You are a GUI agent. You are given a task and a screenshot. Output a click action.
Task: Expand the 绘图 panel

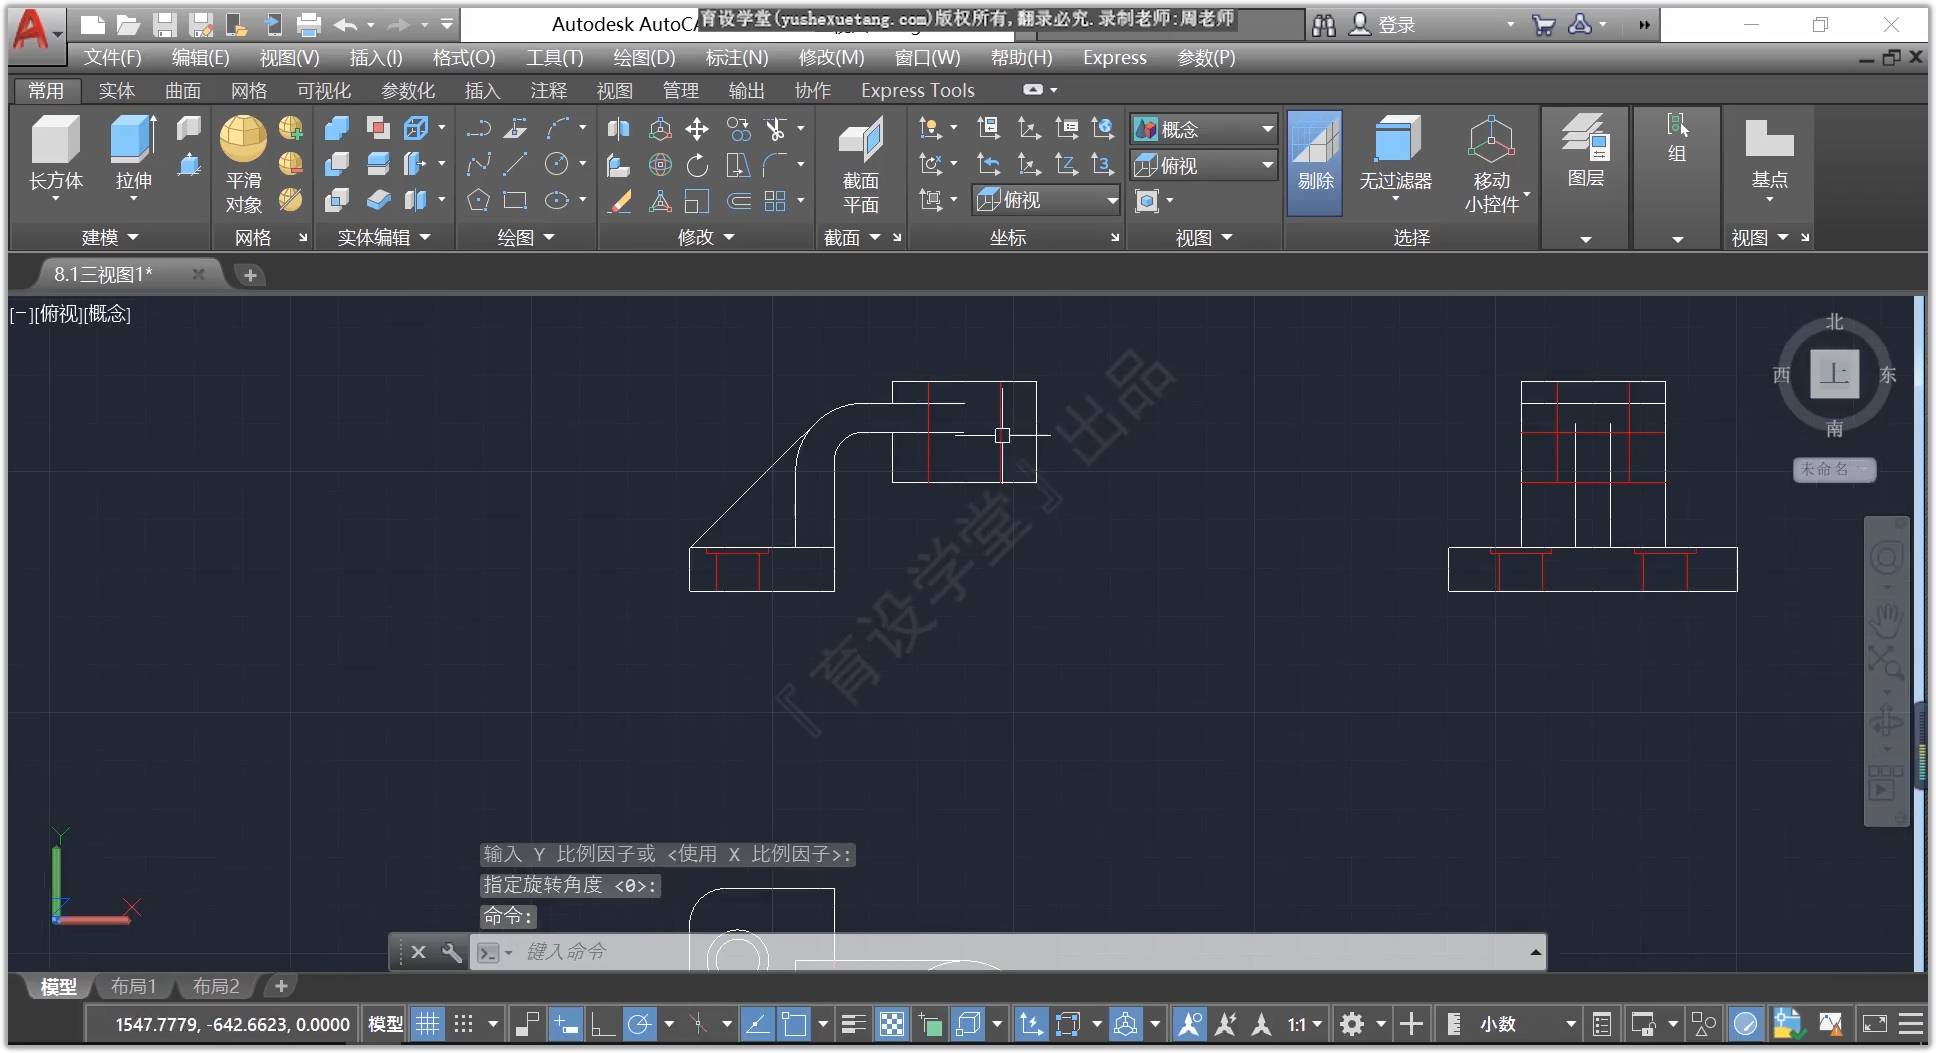525,238
